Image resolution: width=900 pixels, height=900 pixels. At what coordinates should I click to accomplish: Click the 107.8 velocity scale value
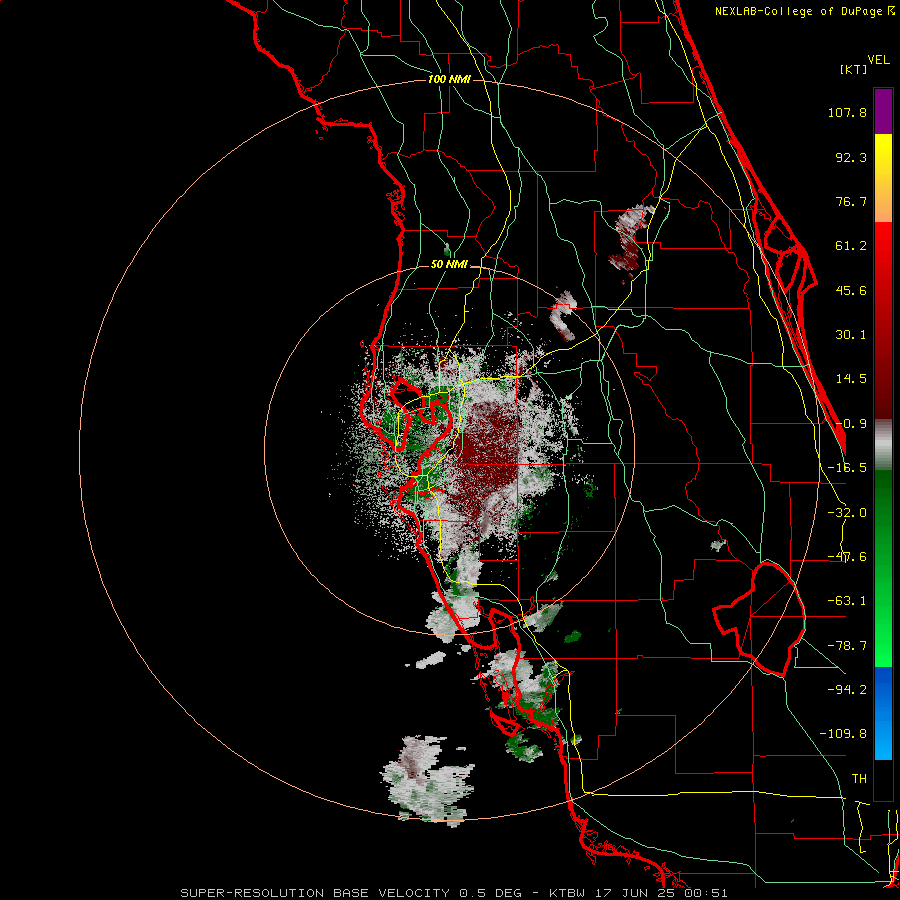coord(847,112)
